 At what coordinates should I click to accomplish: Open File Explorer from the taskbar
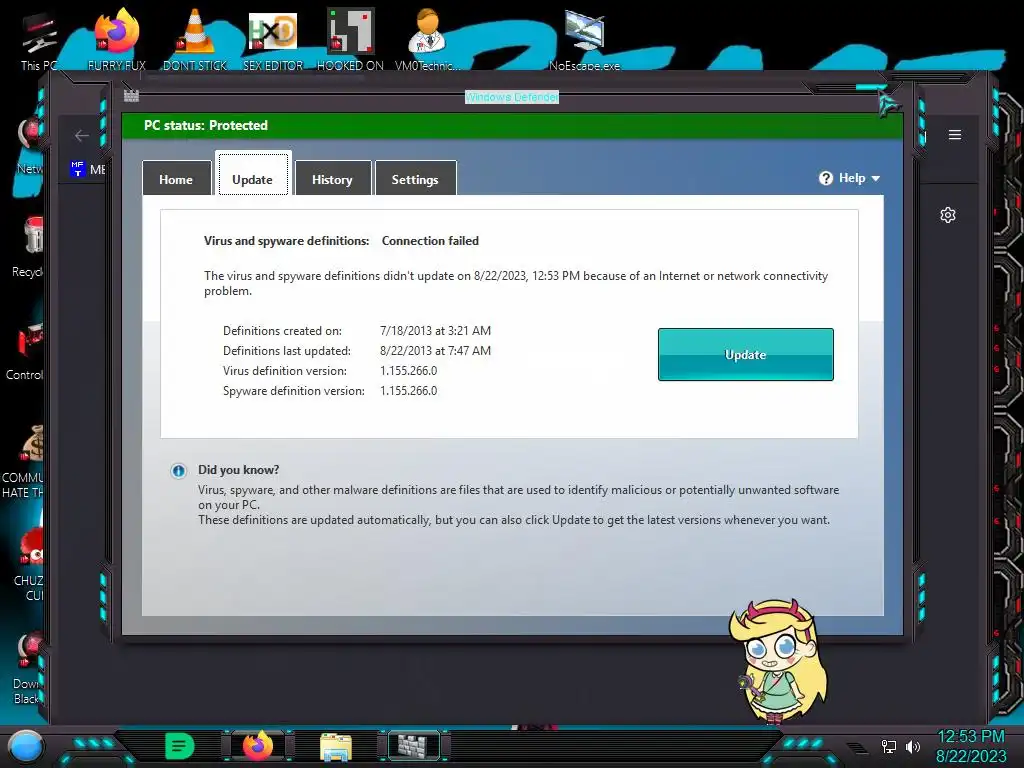[336, 747]
